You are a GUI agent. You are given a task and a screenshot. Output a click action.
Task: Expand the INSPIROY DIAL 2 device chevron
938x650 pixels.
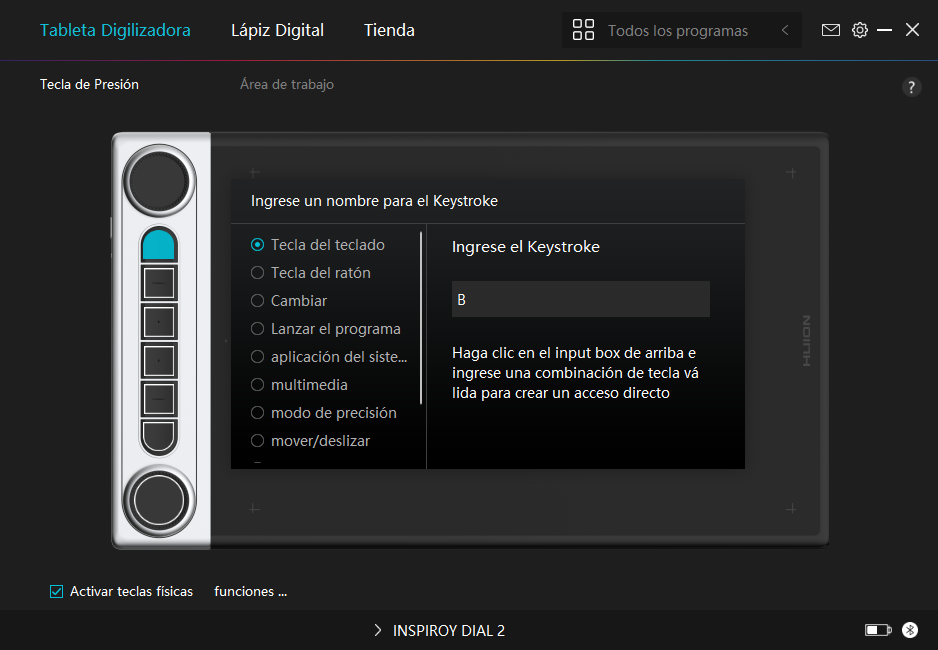(x=378, y=630)
